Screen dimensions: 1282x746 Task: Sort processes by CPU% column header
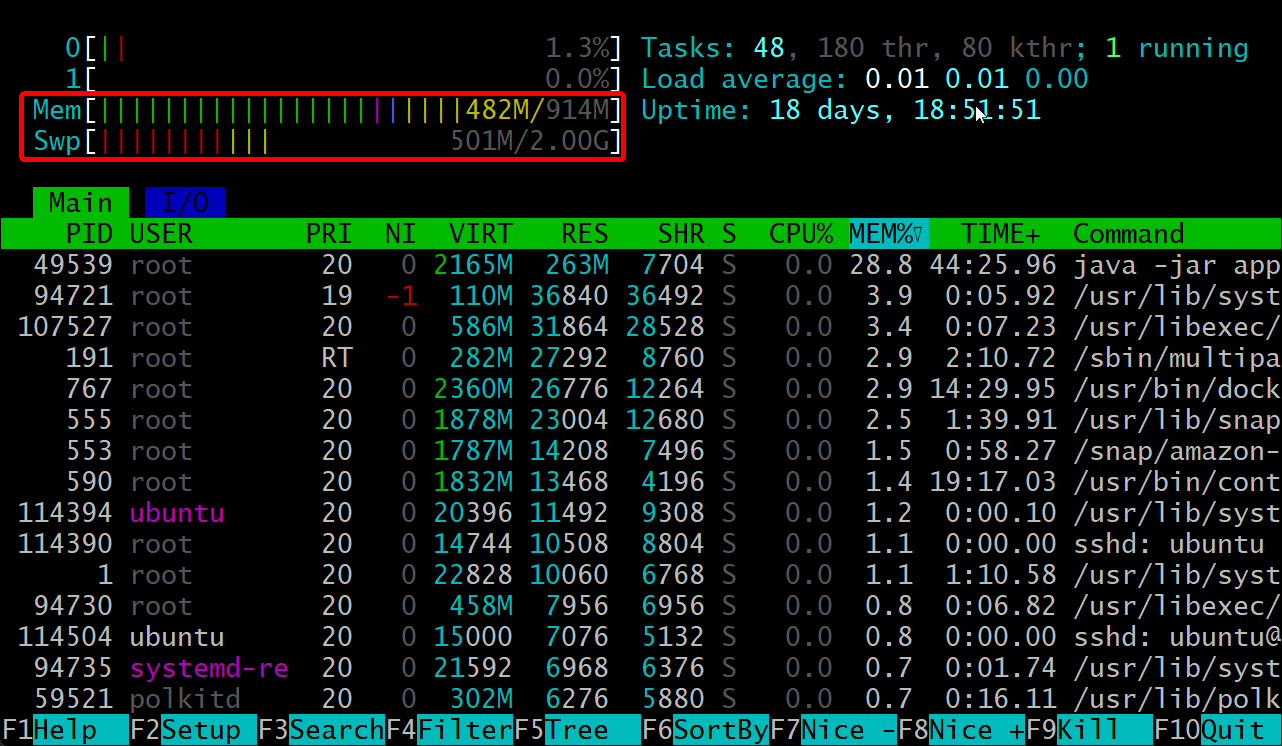pos(801,234)
